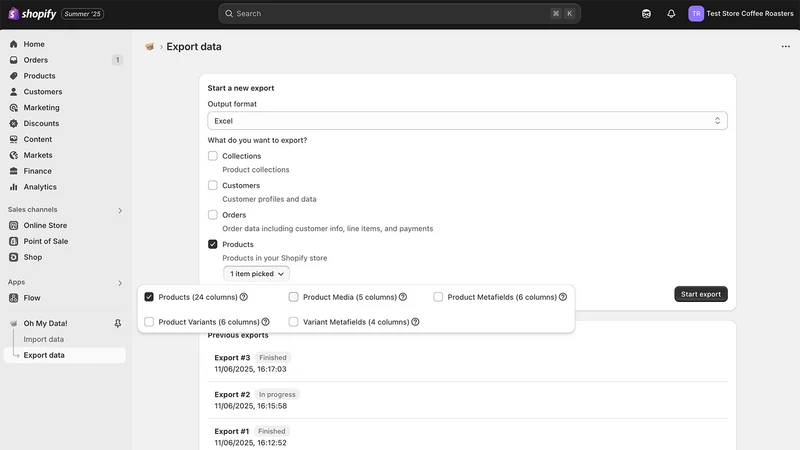Viewport: 800px width, 450px height.
Task: Check the Orders export checkbox
Action: pyautogui.click(x=213, y=215)
